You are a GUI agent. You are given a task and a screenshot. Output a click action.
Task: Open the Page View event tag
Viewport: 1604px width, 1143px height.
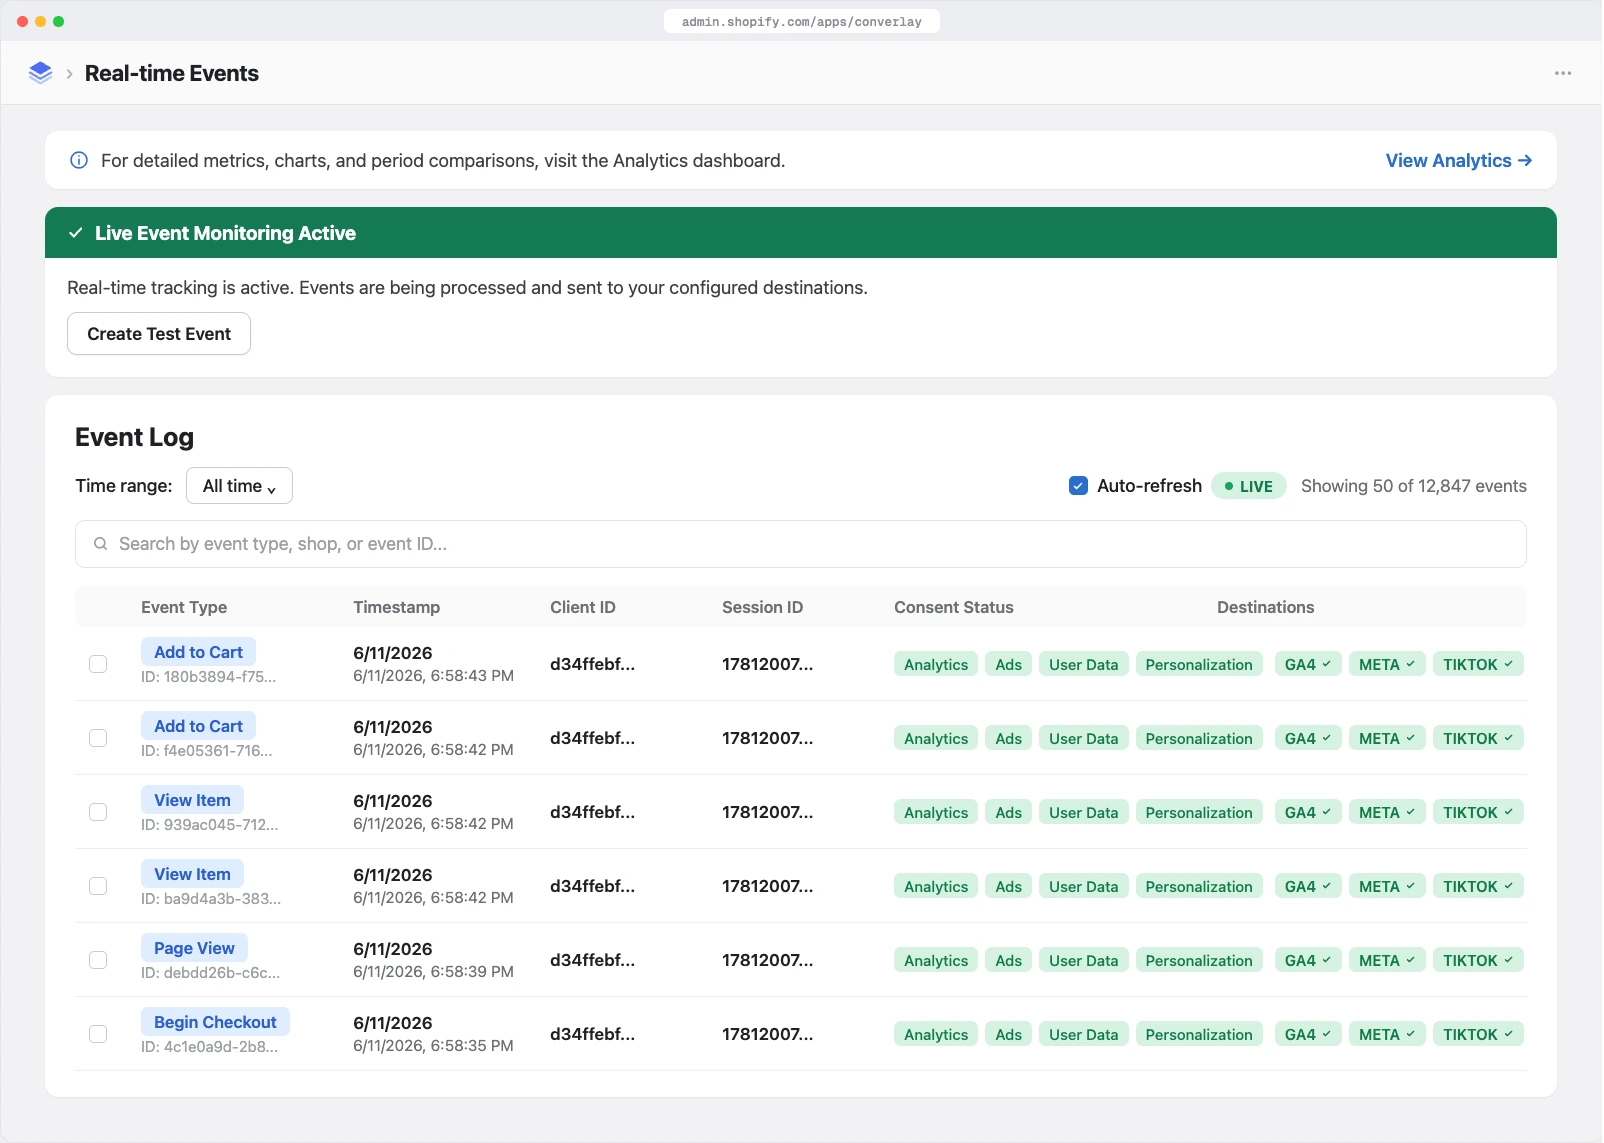pos(194,948)
